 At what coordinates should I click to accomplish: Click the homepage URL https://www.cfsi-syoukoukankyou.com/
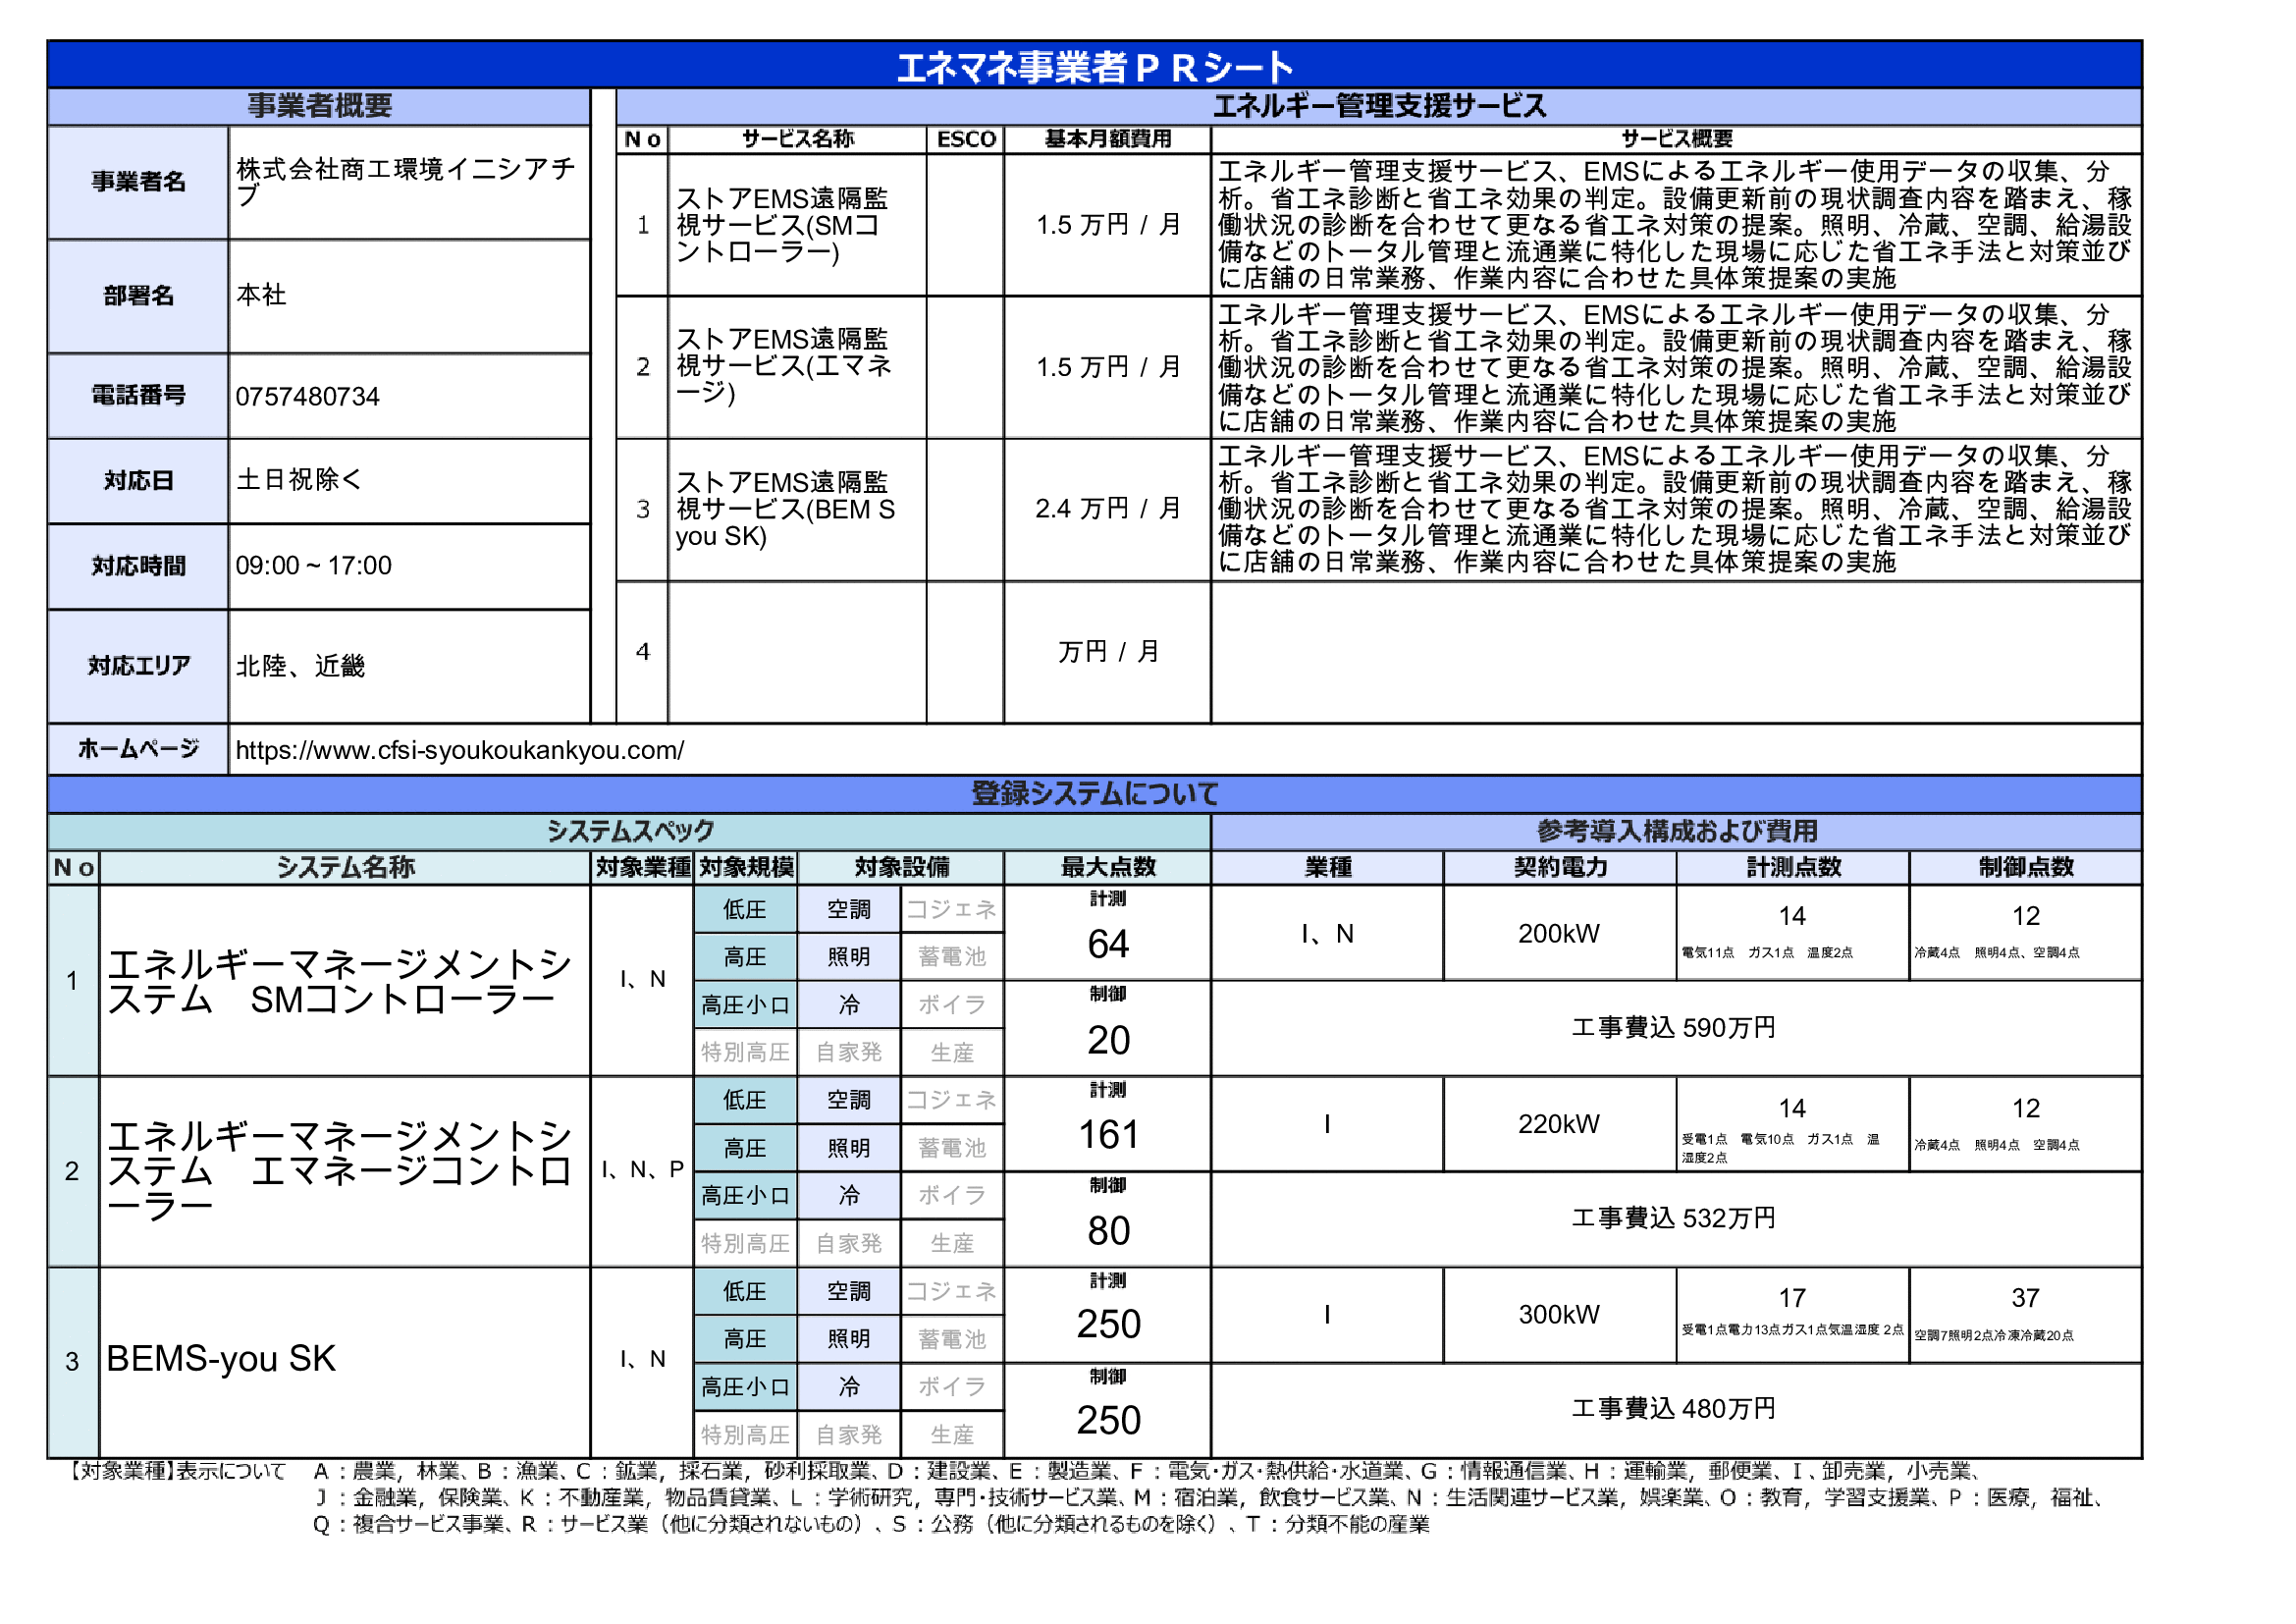[460, 750]
